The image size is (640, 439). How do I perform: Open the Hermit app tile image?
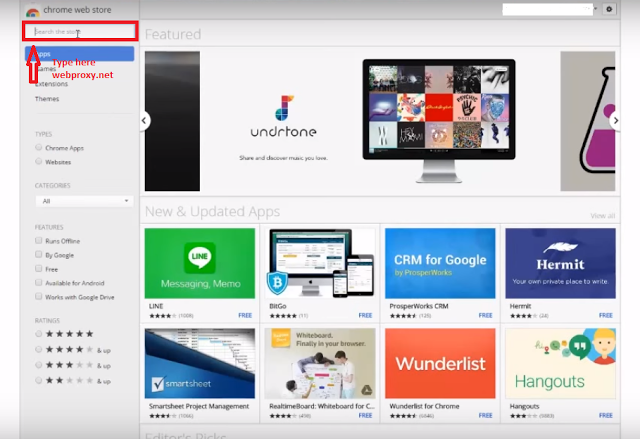pyautogui.click(x=560, y=263)
